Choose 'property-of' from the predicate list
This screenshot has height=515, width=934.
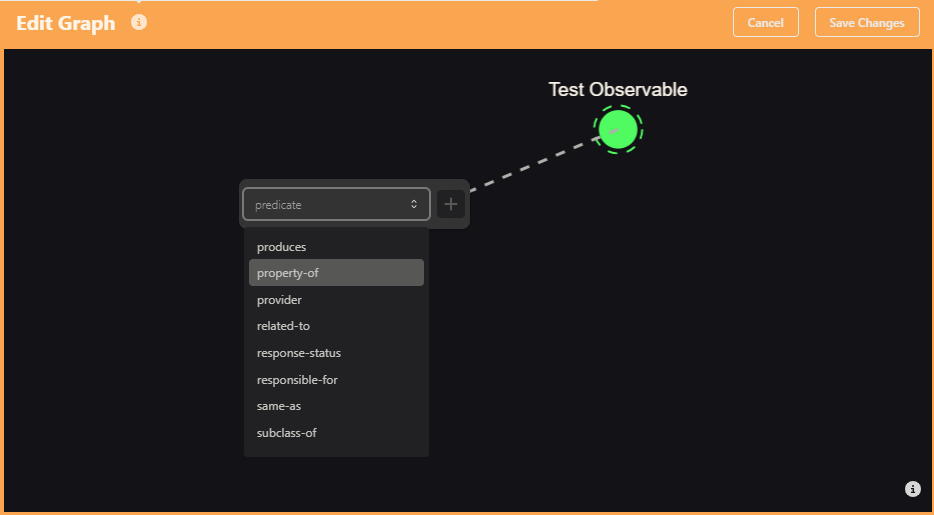coord(337,273)
